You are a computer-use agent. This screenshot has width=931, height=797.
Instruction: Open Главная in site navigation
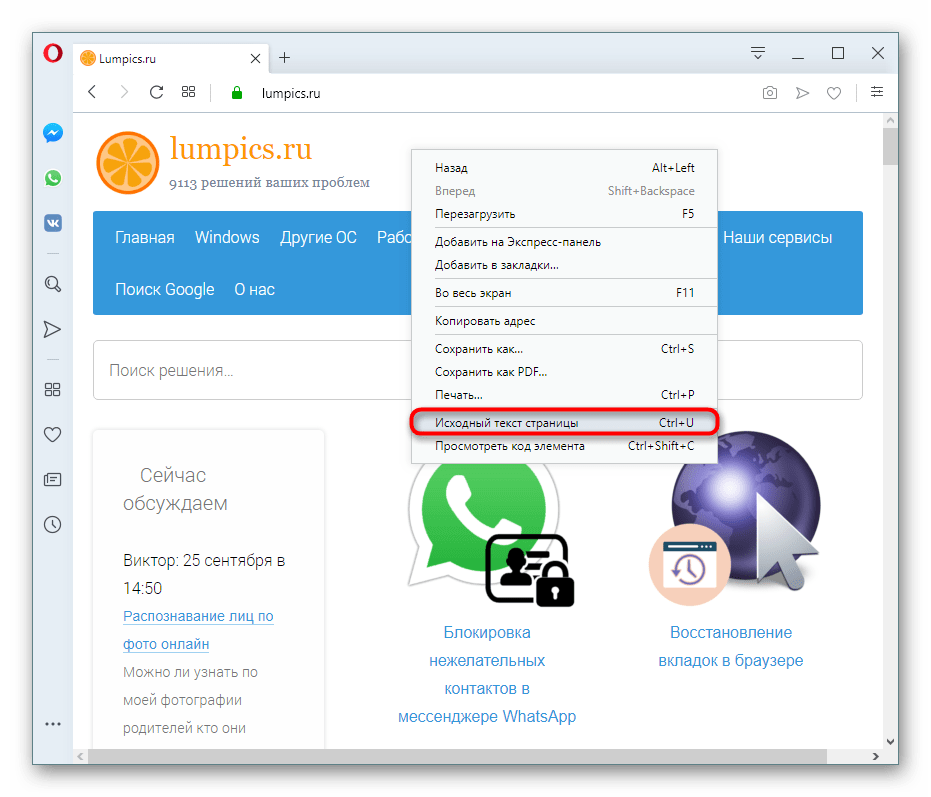click(x=145, y=238)
